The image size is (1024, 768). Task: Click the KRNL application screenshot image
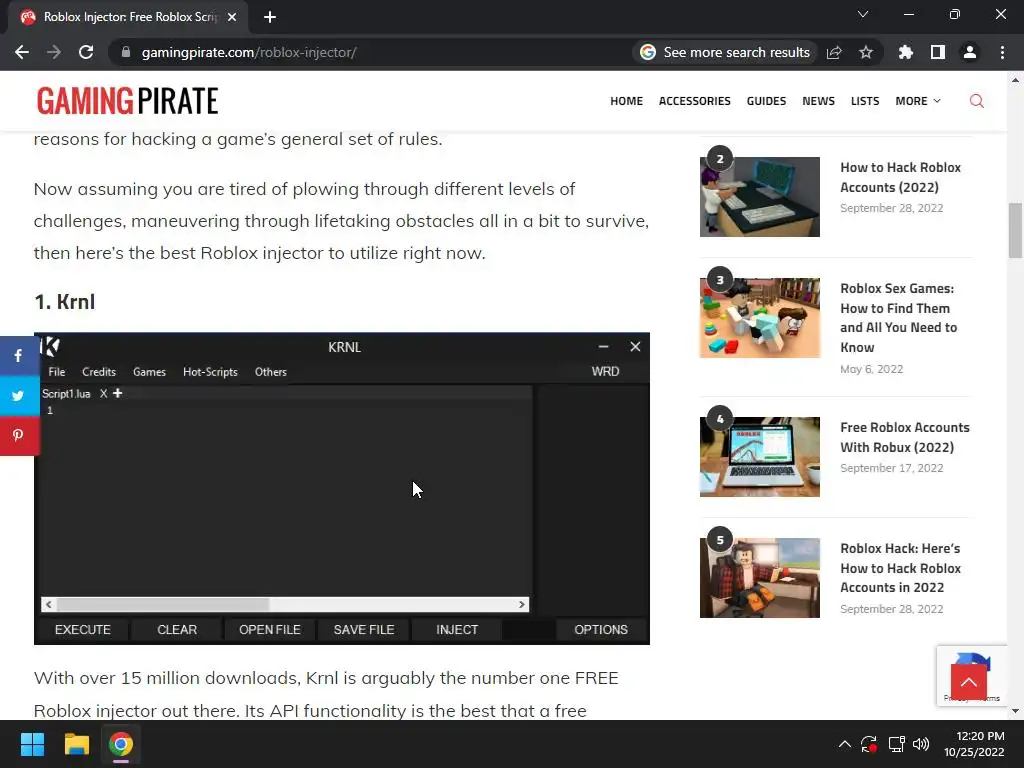tap(342, 488)
